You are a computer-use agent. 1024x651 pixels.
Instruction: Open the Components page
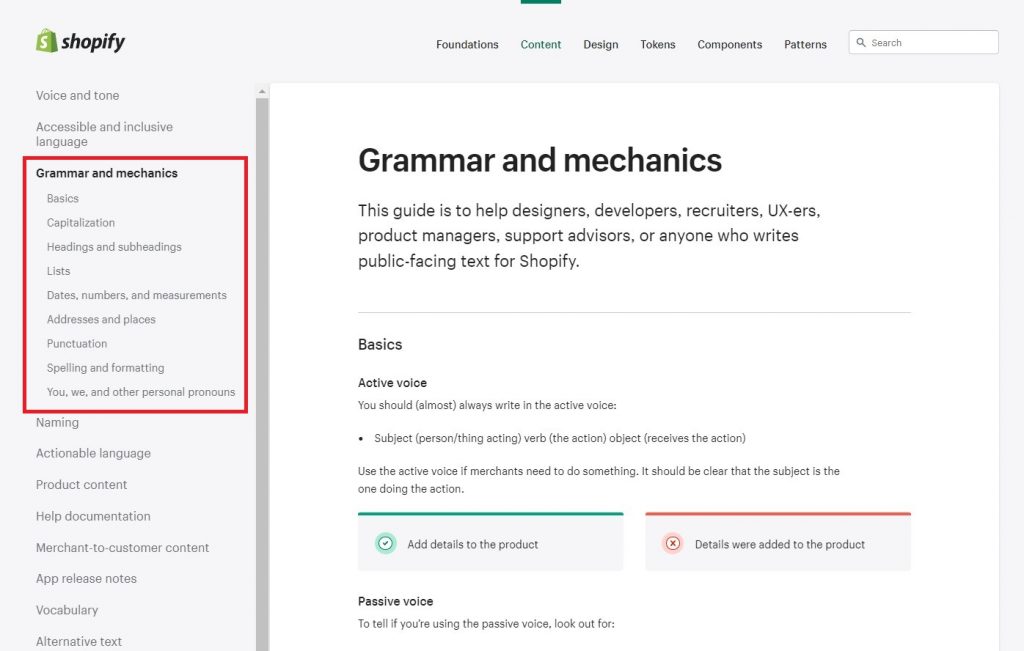[729, 44]
